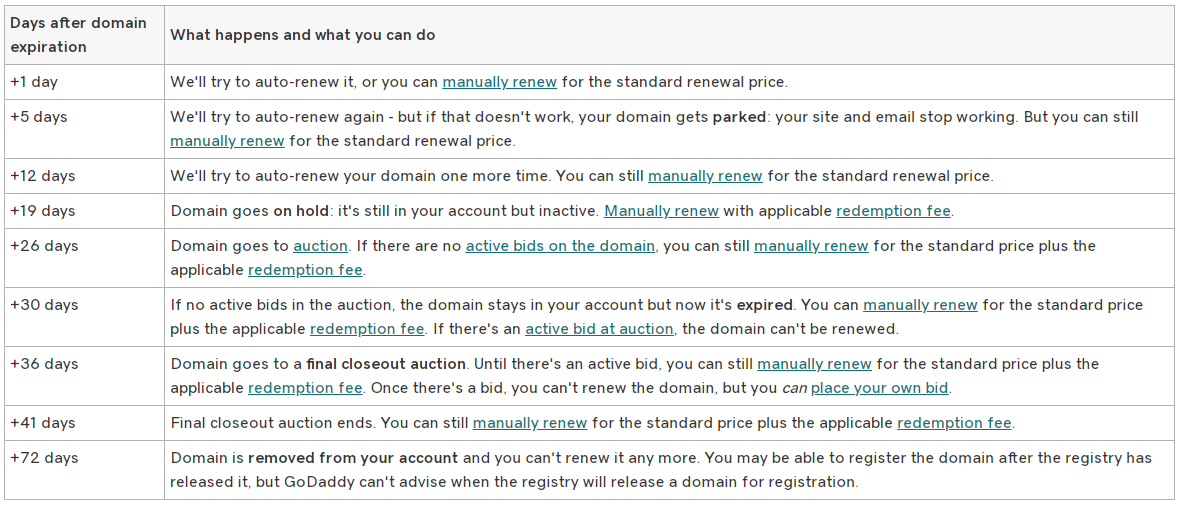Select the '+19 days' cell
The width and height of the screenshot is (1181, 507).
click(x=84, y=212)
